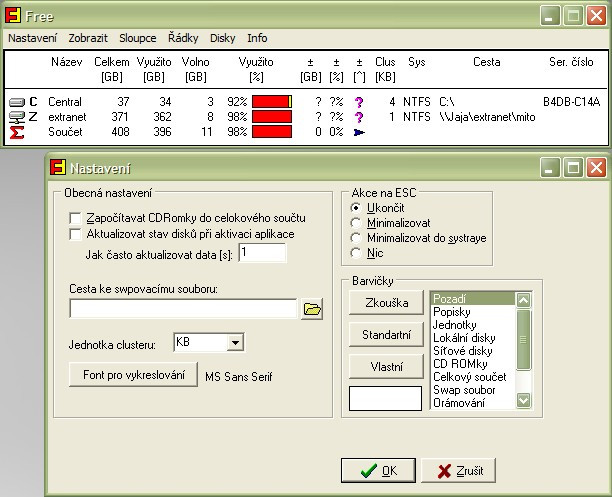Image resolution: width=612 pixels, height=497 pixels.
Task: Click the sigma Součet total icon
Action: [x=16, y=132]
